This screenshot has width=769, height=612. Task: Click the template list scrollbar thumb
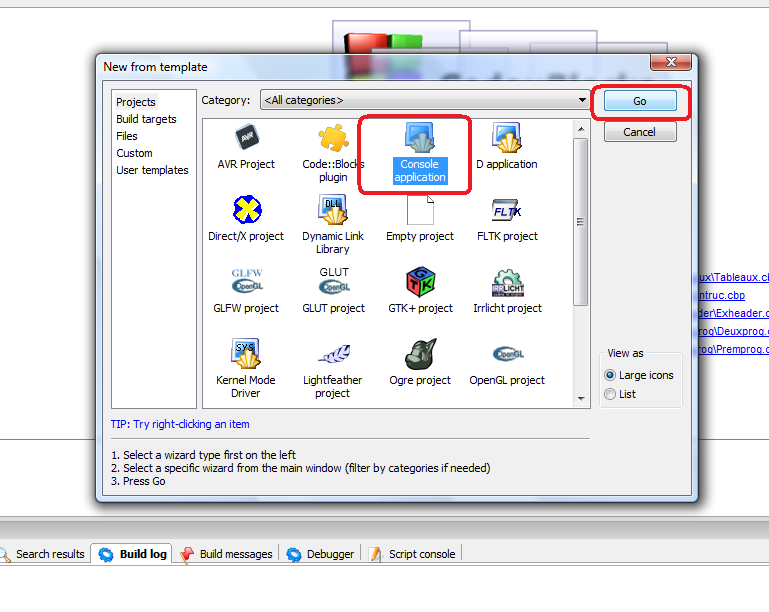point(581,222)
